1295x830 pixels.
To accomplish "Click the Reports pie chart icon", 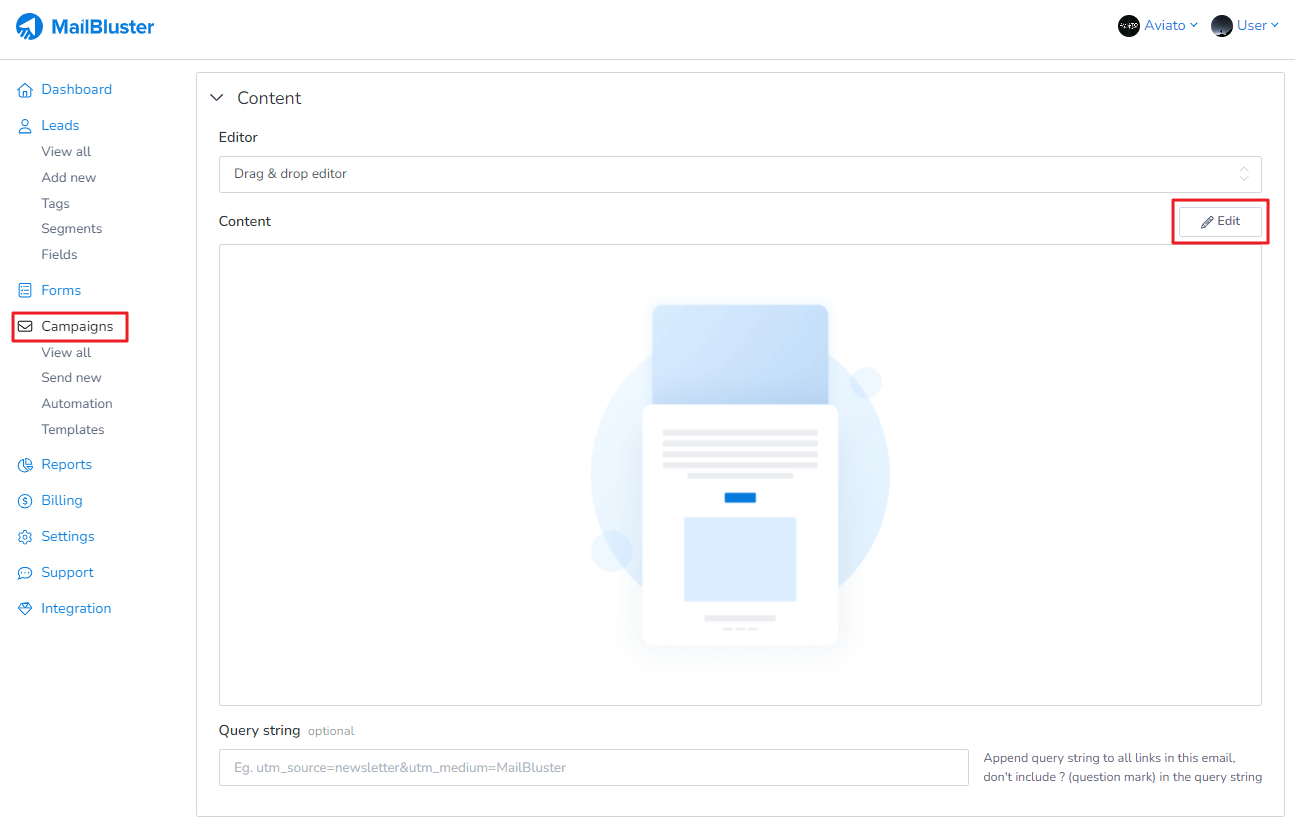I will [25, 465].
